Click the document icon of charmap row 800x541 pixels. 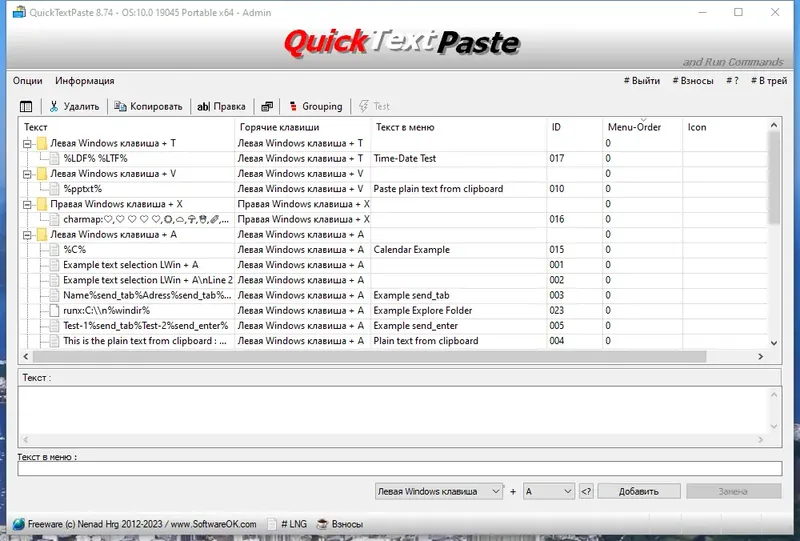(x=54, y=219)
